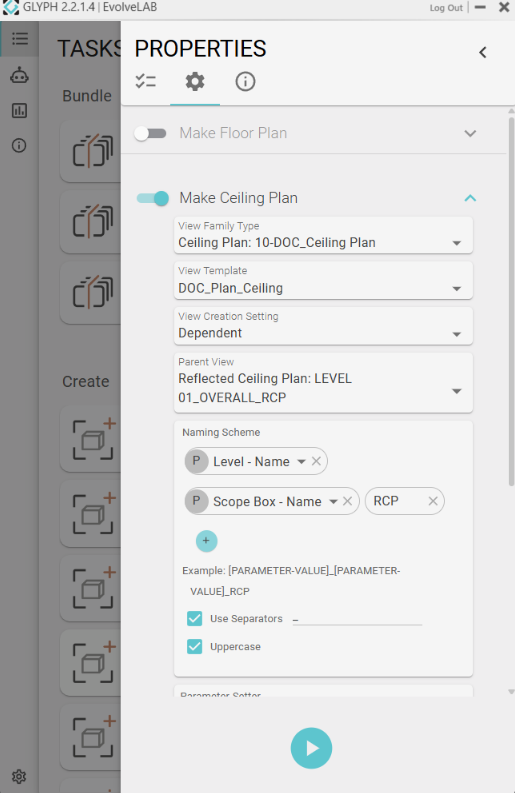This screenshot has height=793, width=515.
Task: Click the sidebar info circle icon
Action: pos(19,146)
